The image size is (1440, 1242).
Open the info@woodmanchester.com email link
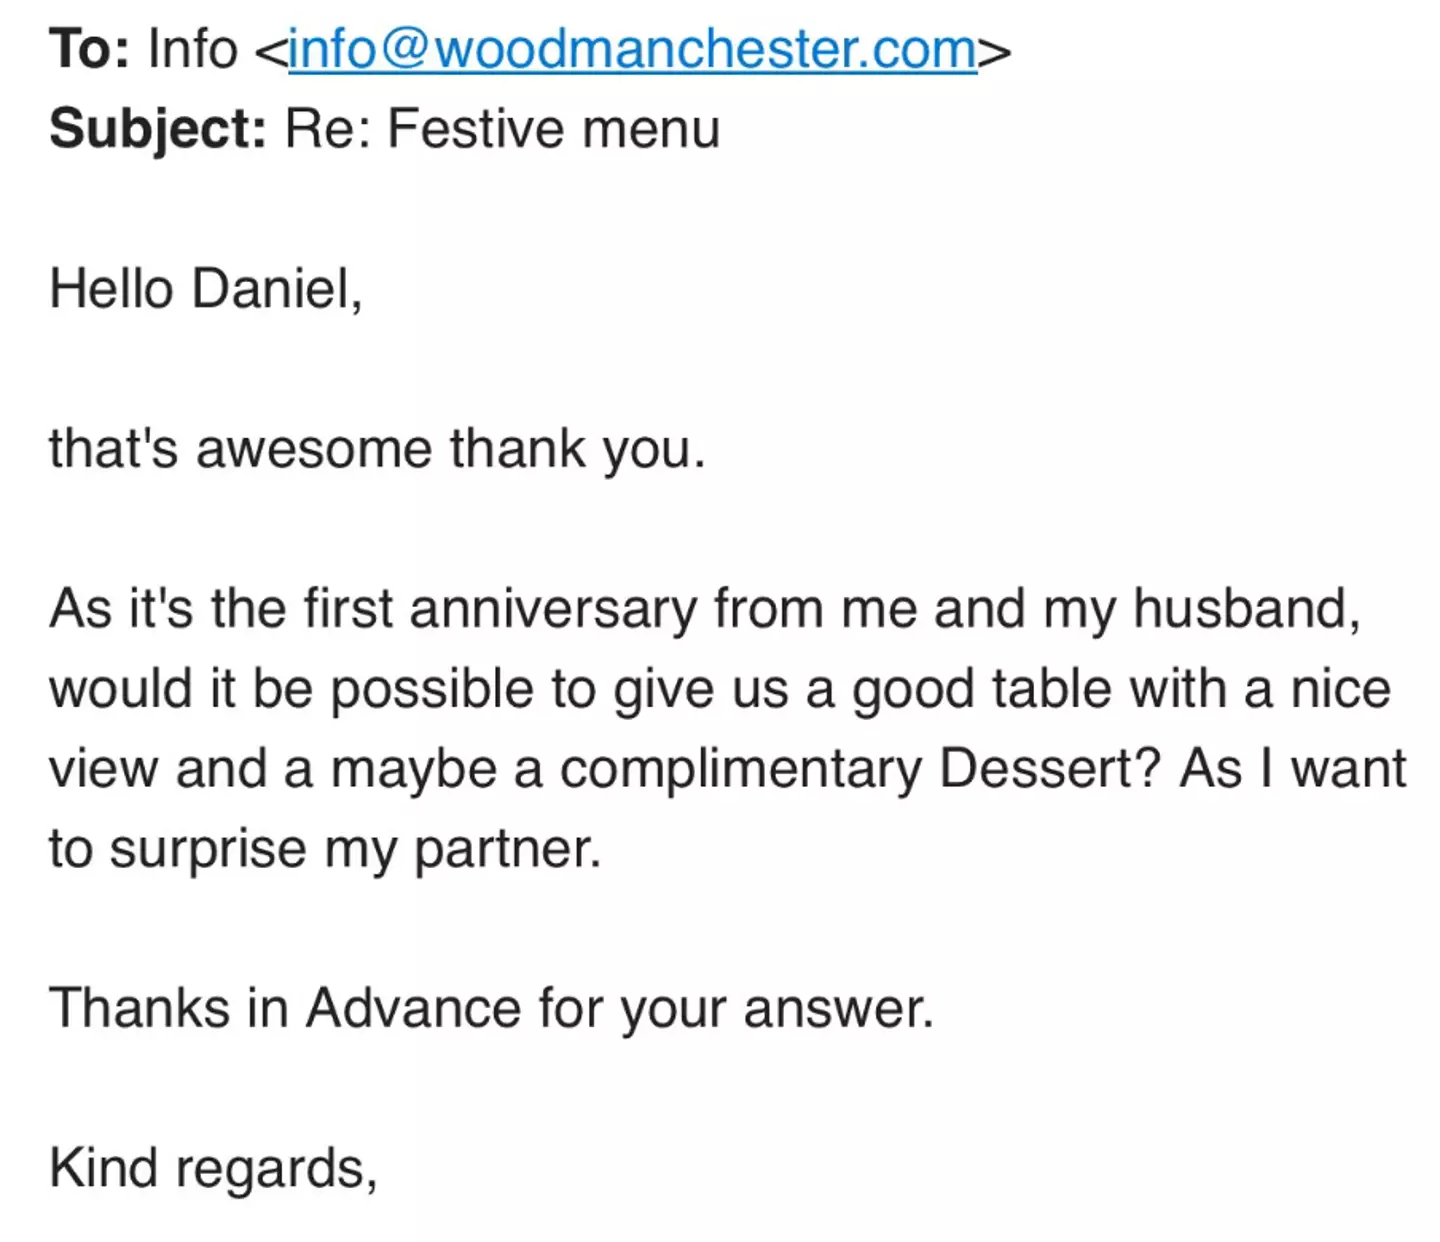(632, 49)
